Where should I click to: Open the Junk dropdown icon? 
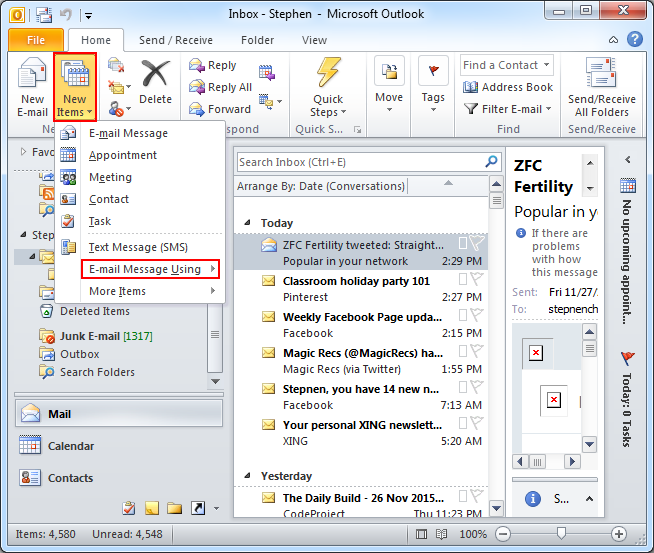tap(119, 109)
